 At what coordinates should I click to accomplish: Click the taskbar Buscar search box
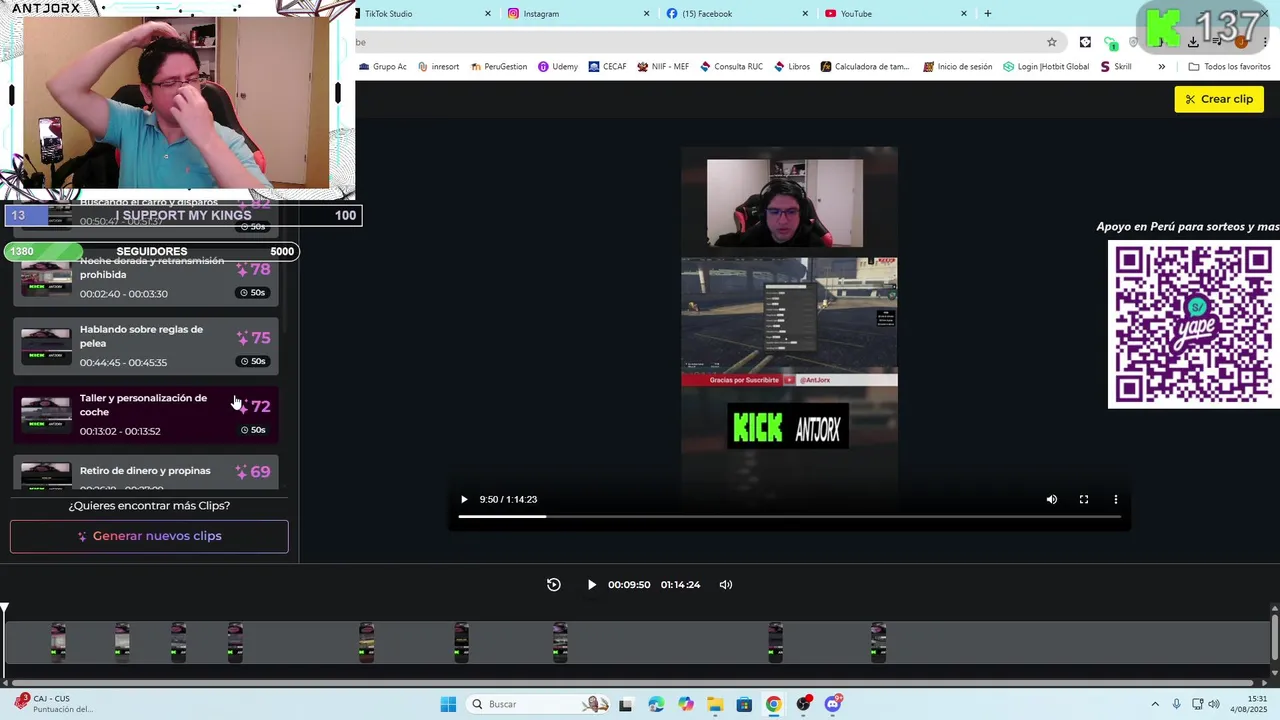(539, 704)
